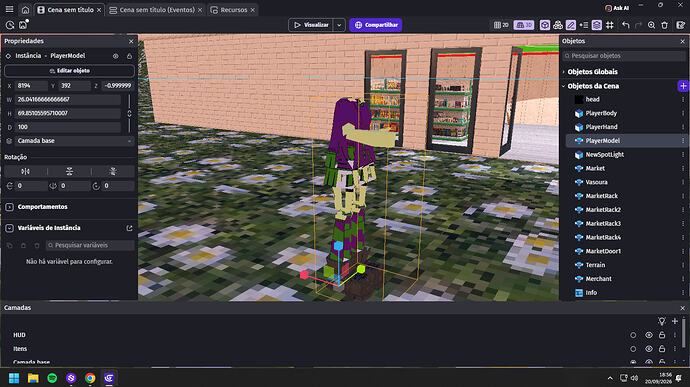This screenshot has height=387, width=690.
Task: Select the MarketRack3 object in list
Action: click(603, 224)
